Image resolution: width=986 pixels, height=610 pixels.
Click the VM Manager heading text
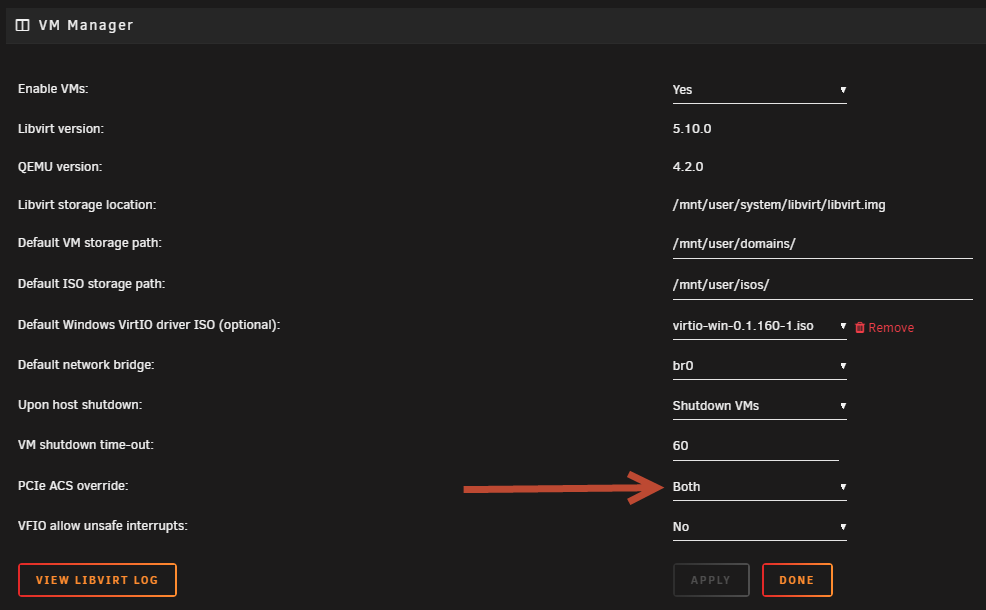pos(86,25)
